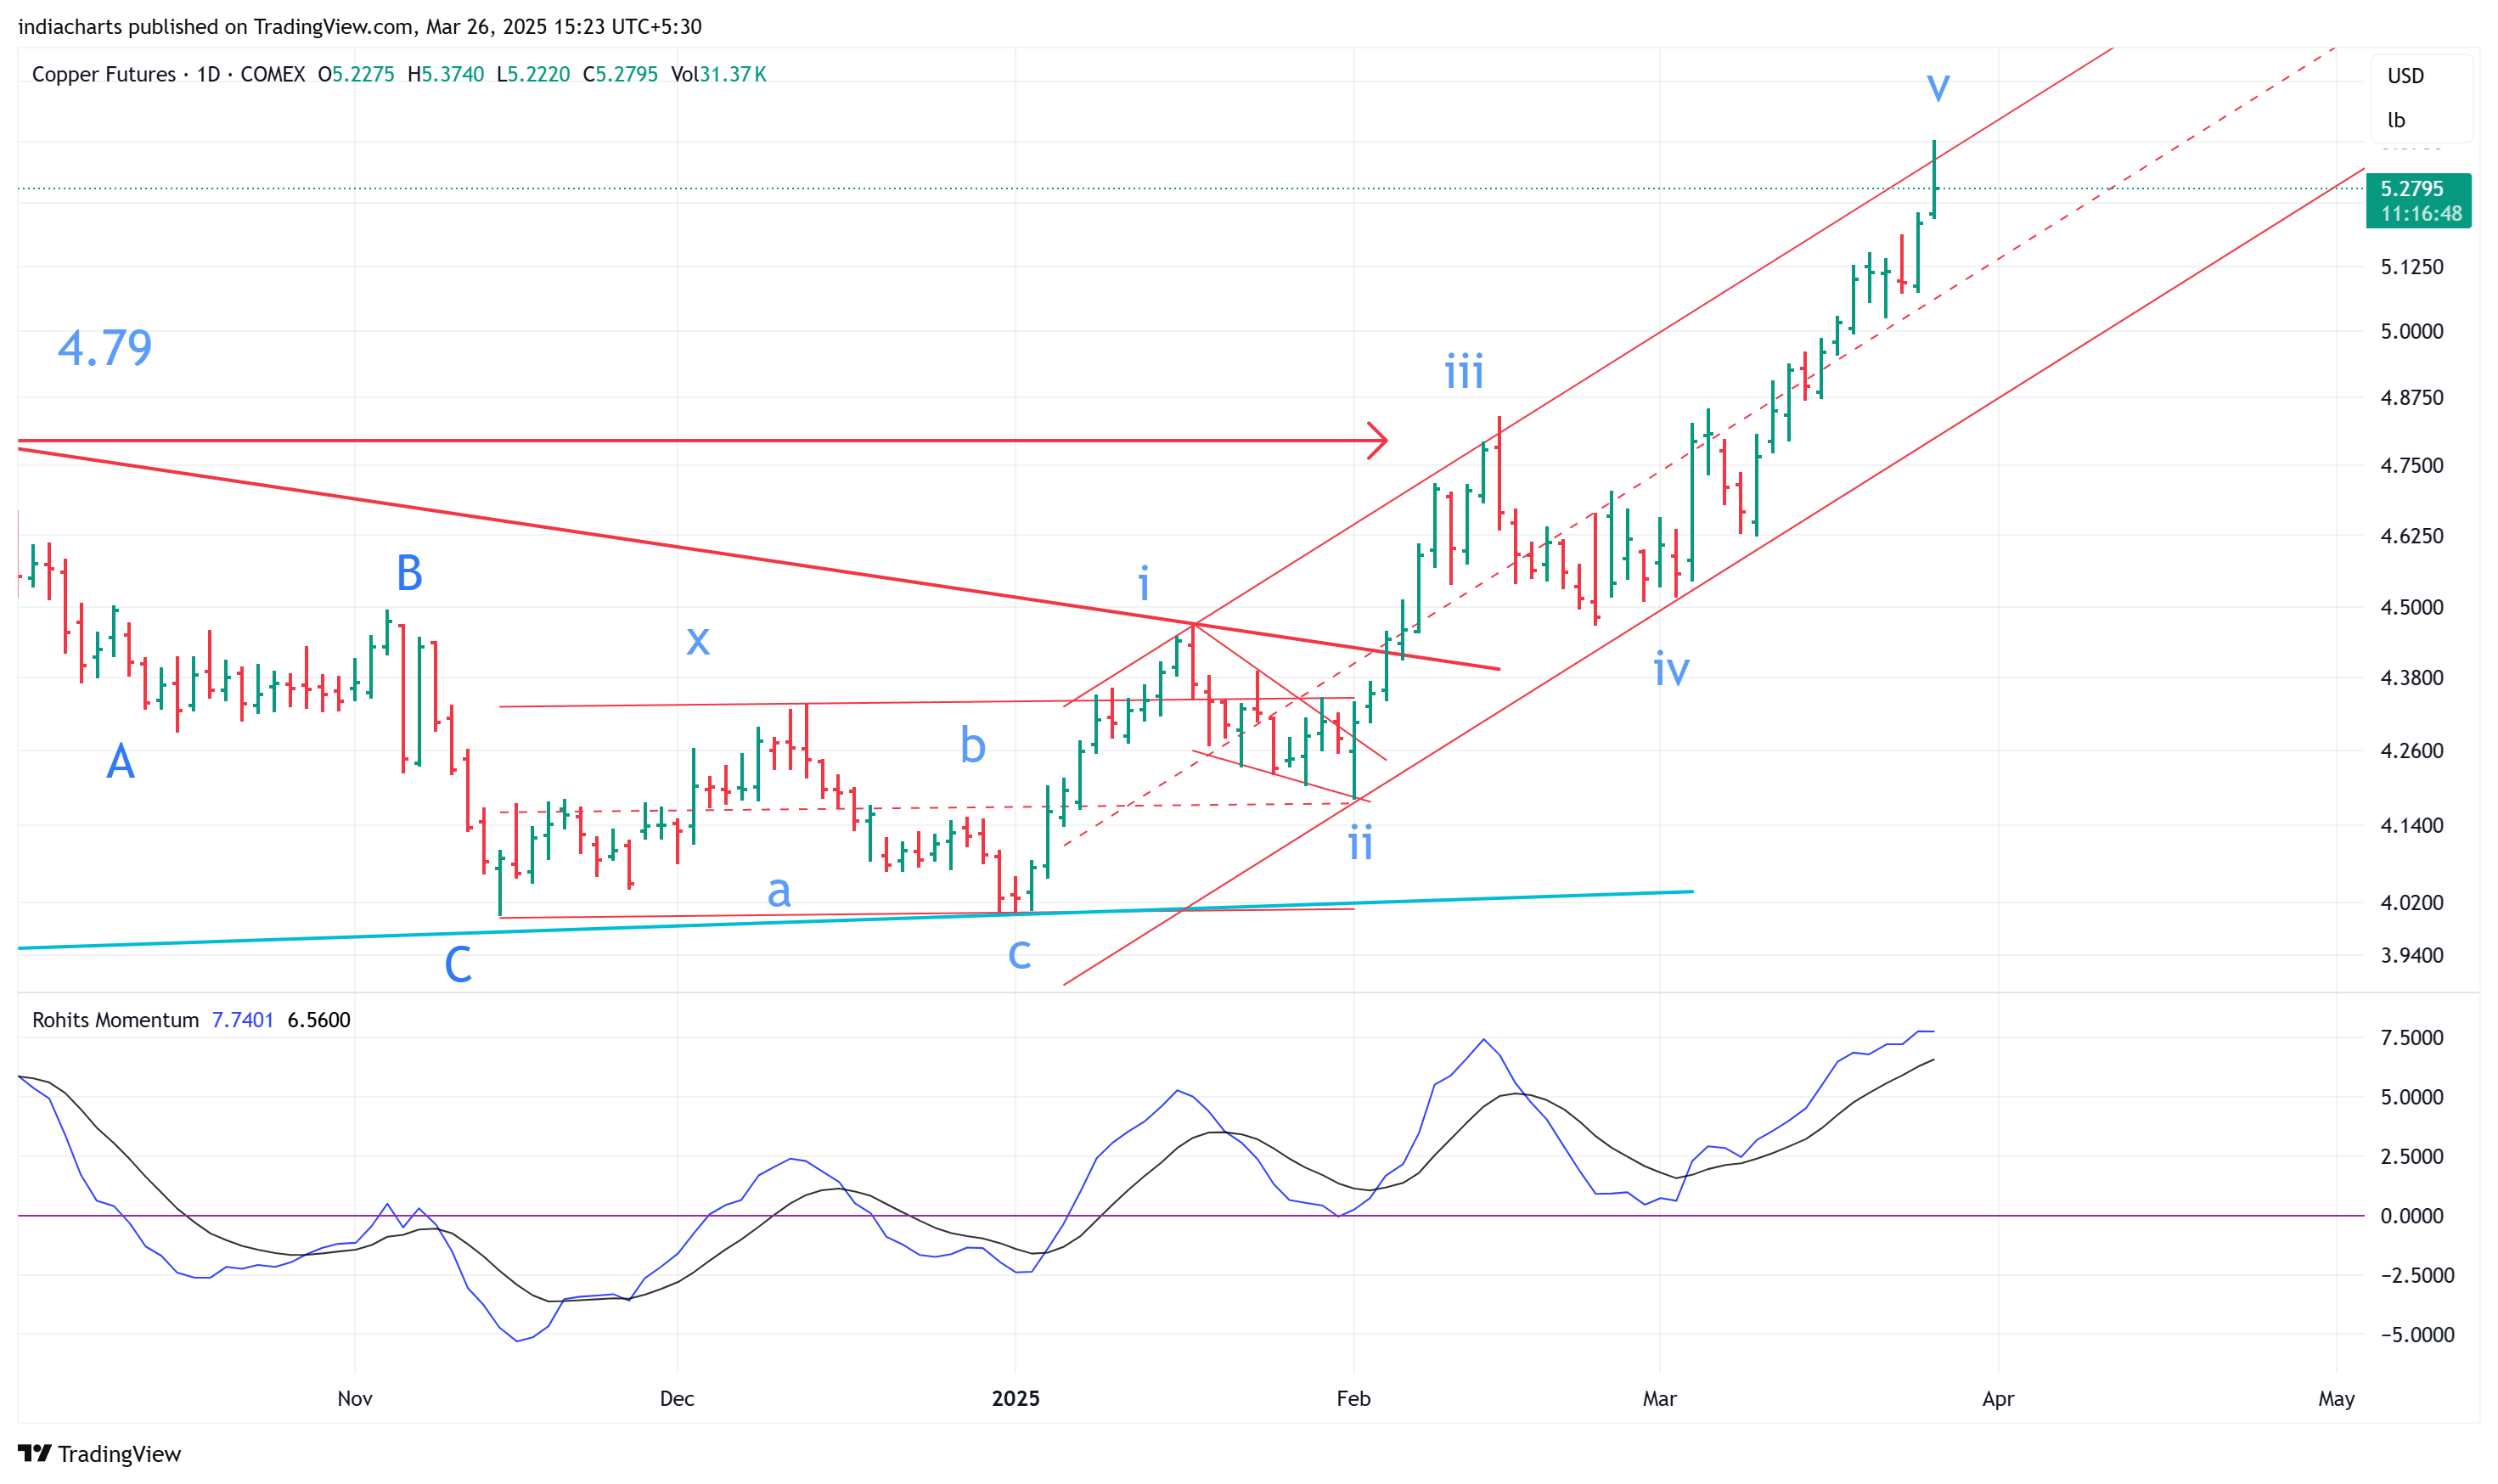Click the low value L5.2220 in header
2498x1484 pixels.
533,74
